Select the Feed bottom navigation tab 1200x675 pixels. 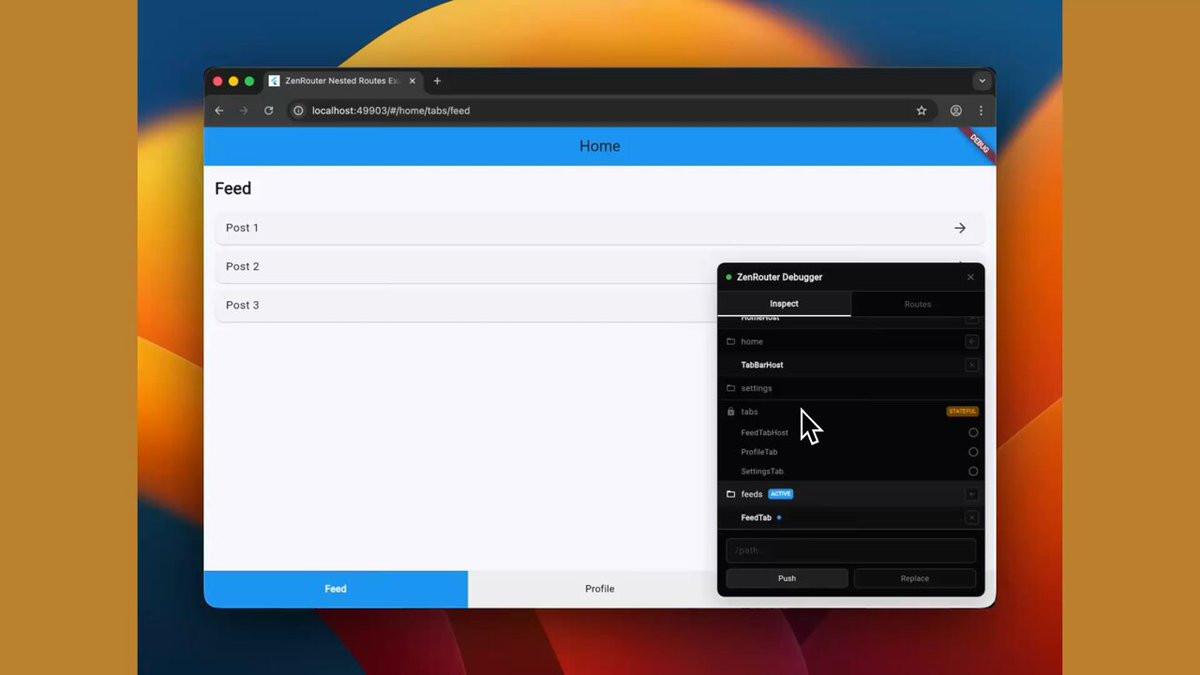(336, 589)
